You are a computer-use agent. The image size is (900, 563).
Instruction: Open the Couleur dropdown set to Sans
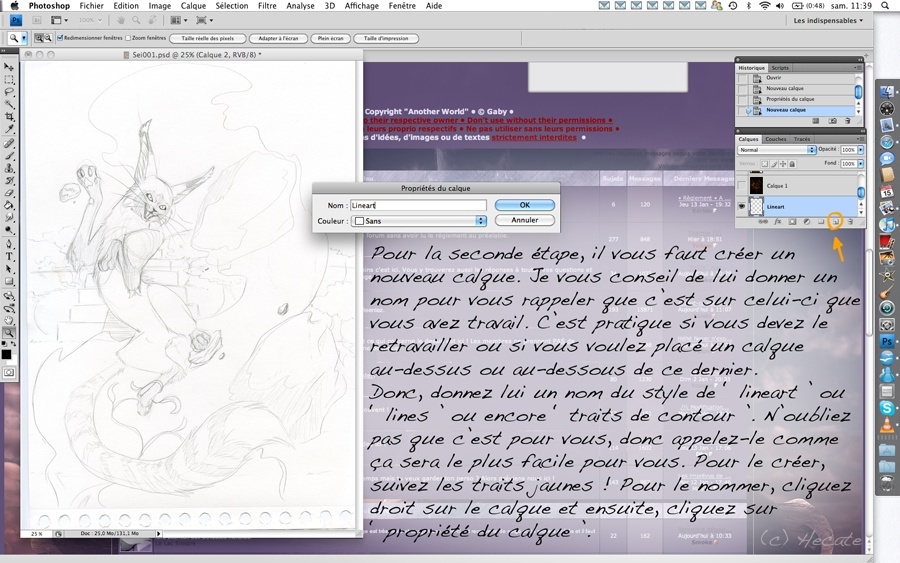coord(418,221)
